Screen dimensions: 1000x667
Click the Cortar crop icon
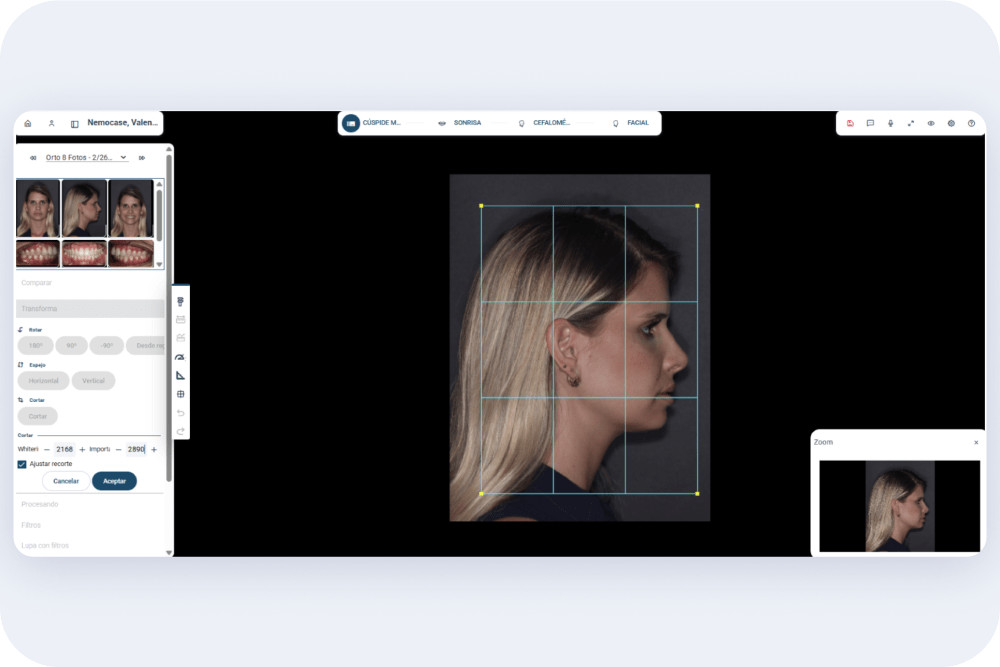tap(20, 400)
